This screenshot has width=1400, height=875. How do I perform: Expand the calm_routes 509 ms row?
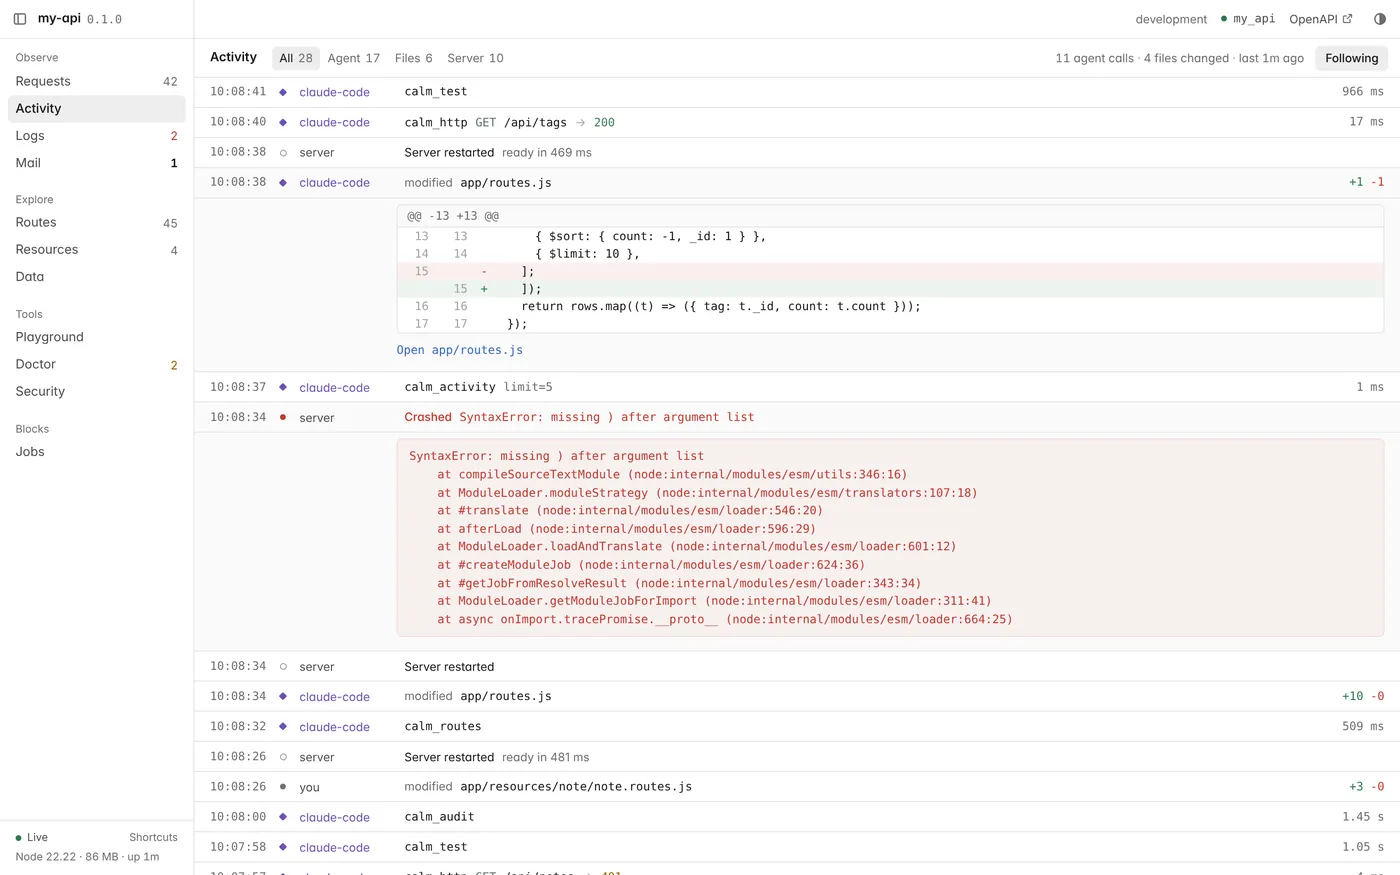[797, 726]
